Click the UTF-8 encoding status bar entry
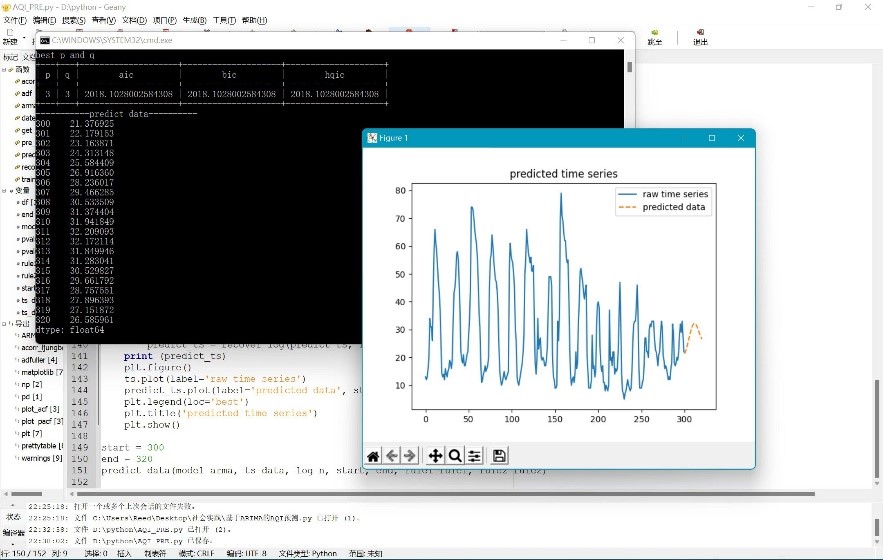 click(x=246, y=554)
